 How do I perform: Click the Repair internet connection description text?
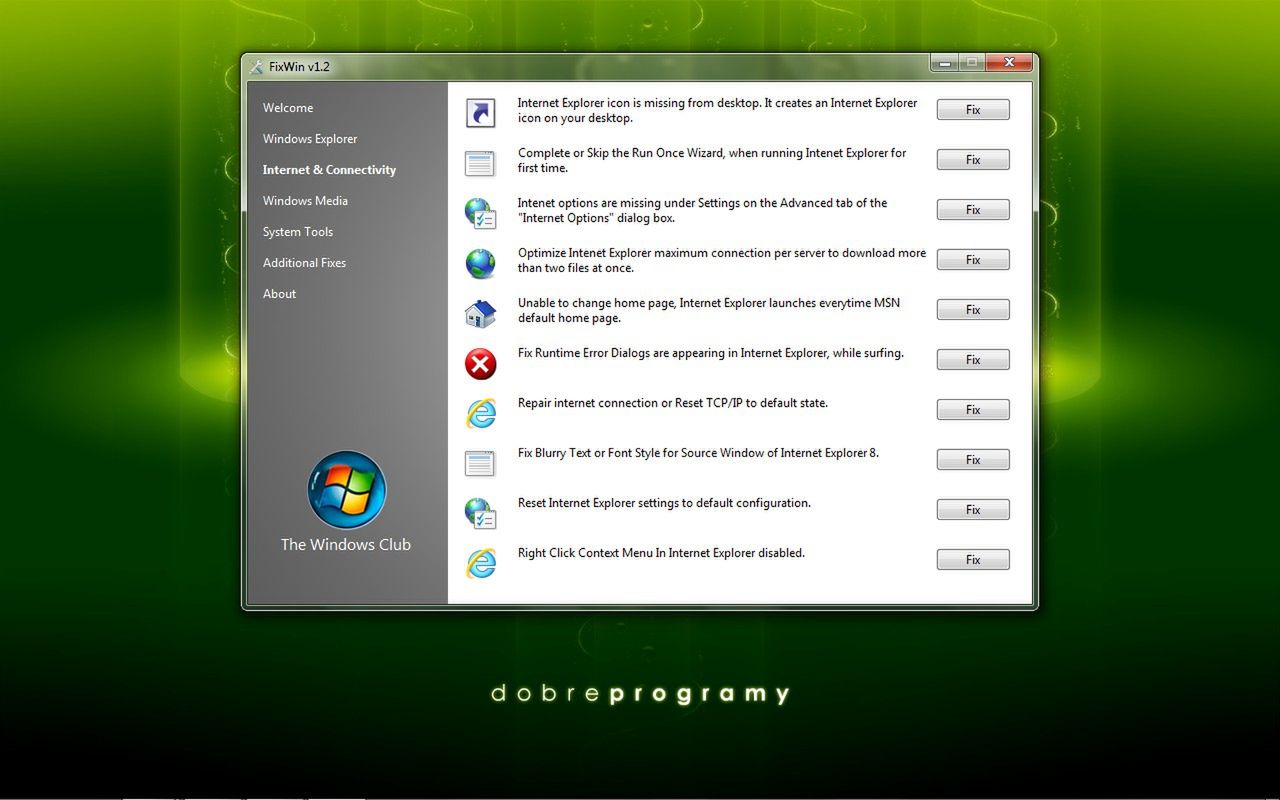(673, 403)
